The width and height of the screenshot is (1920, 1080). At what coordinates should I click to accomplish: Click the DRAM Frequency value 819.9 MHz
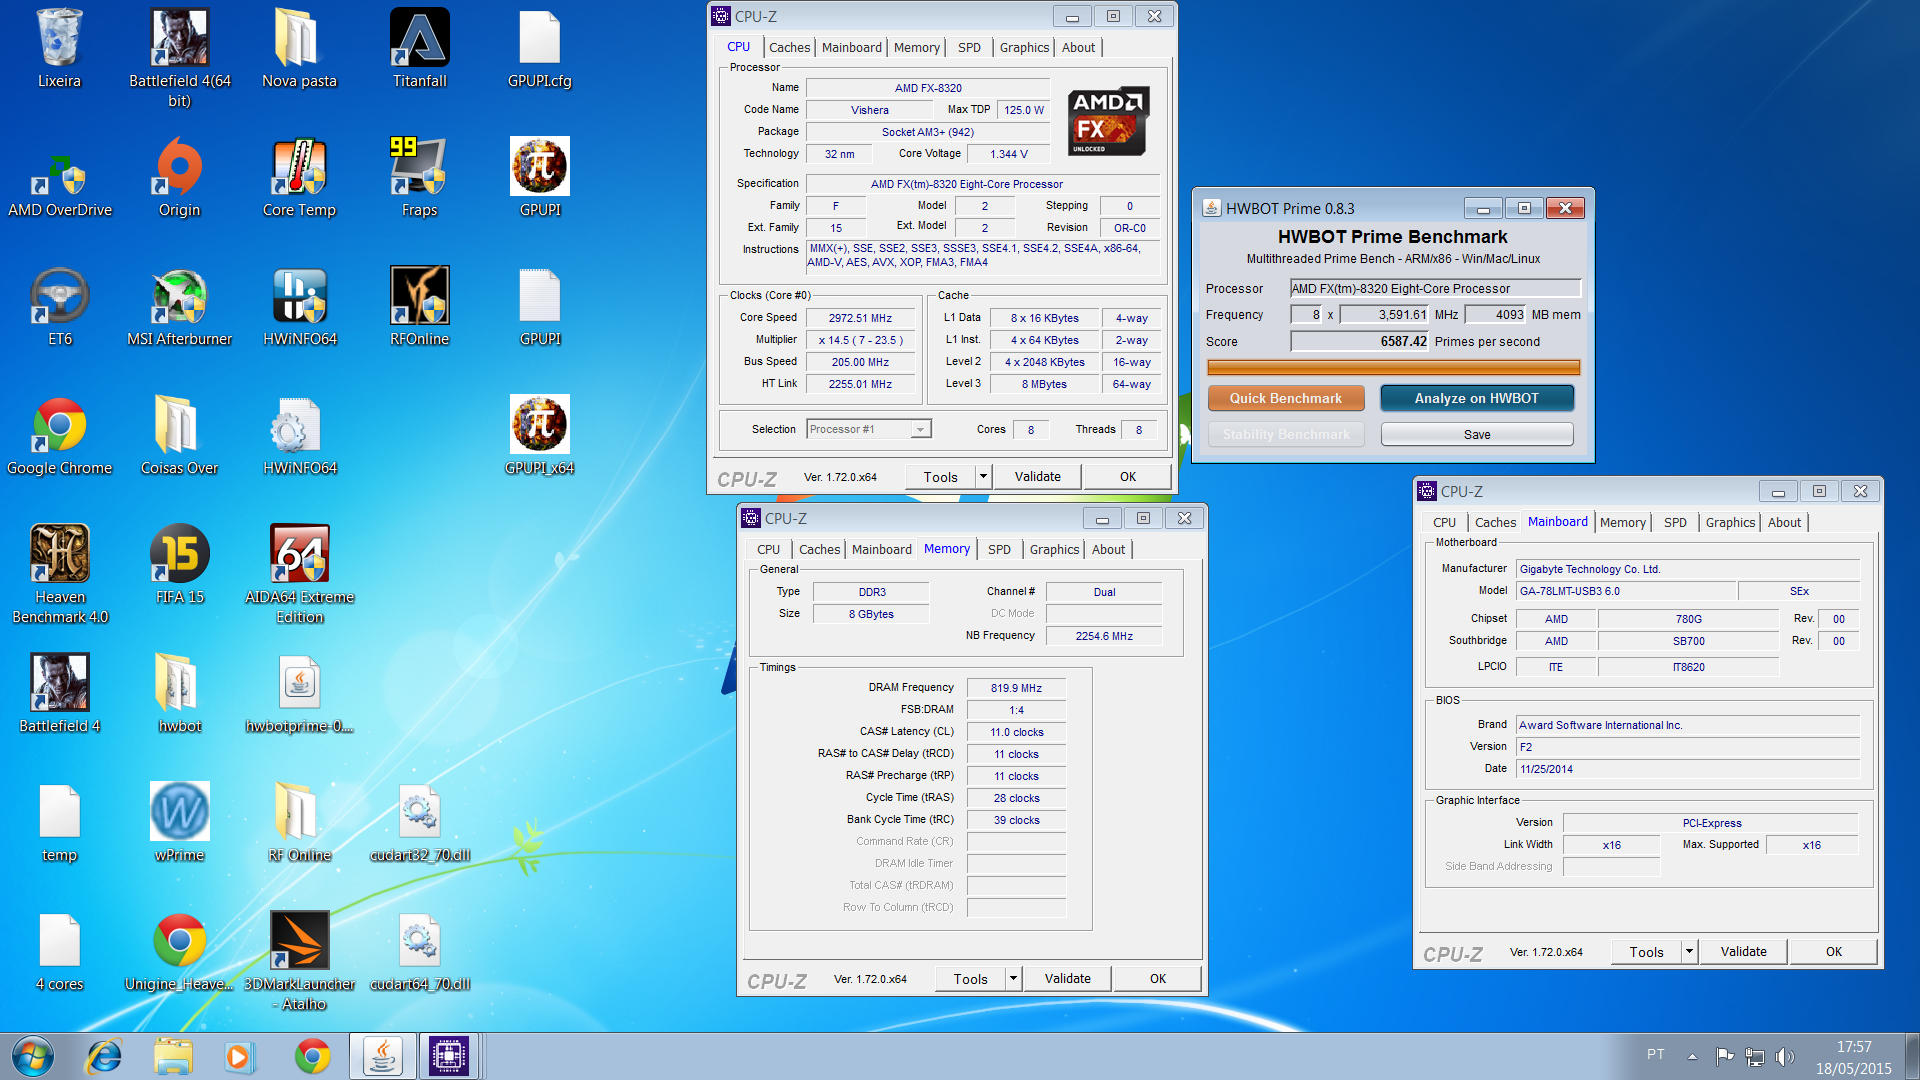1016,688
